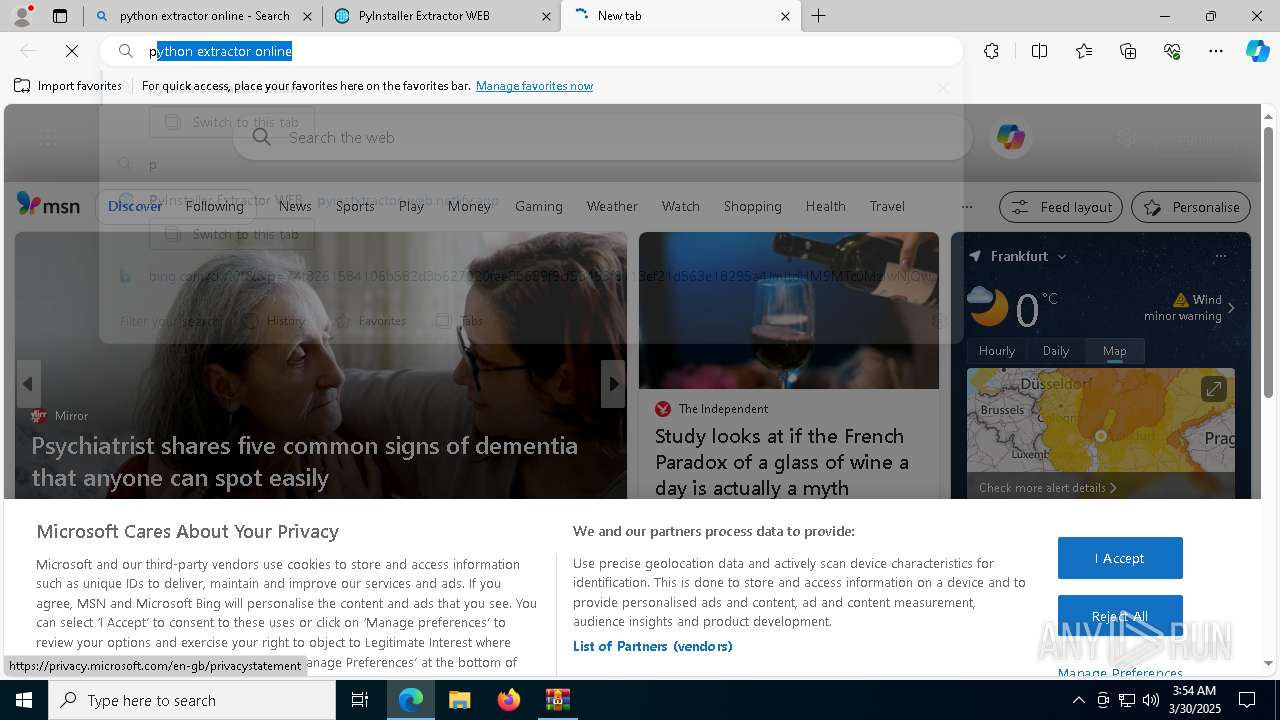Open the browser profile icon
Screen dimensions: 1280x720
21,15
